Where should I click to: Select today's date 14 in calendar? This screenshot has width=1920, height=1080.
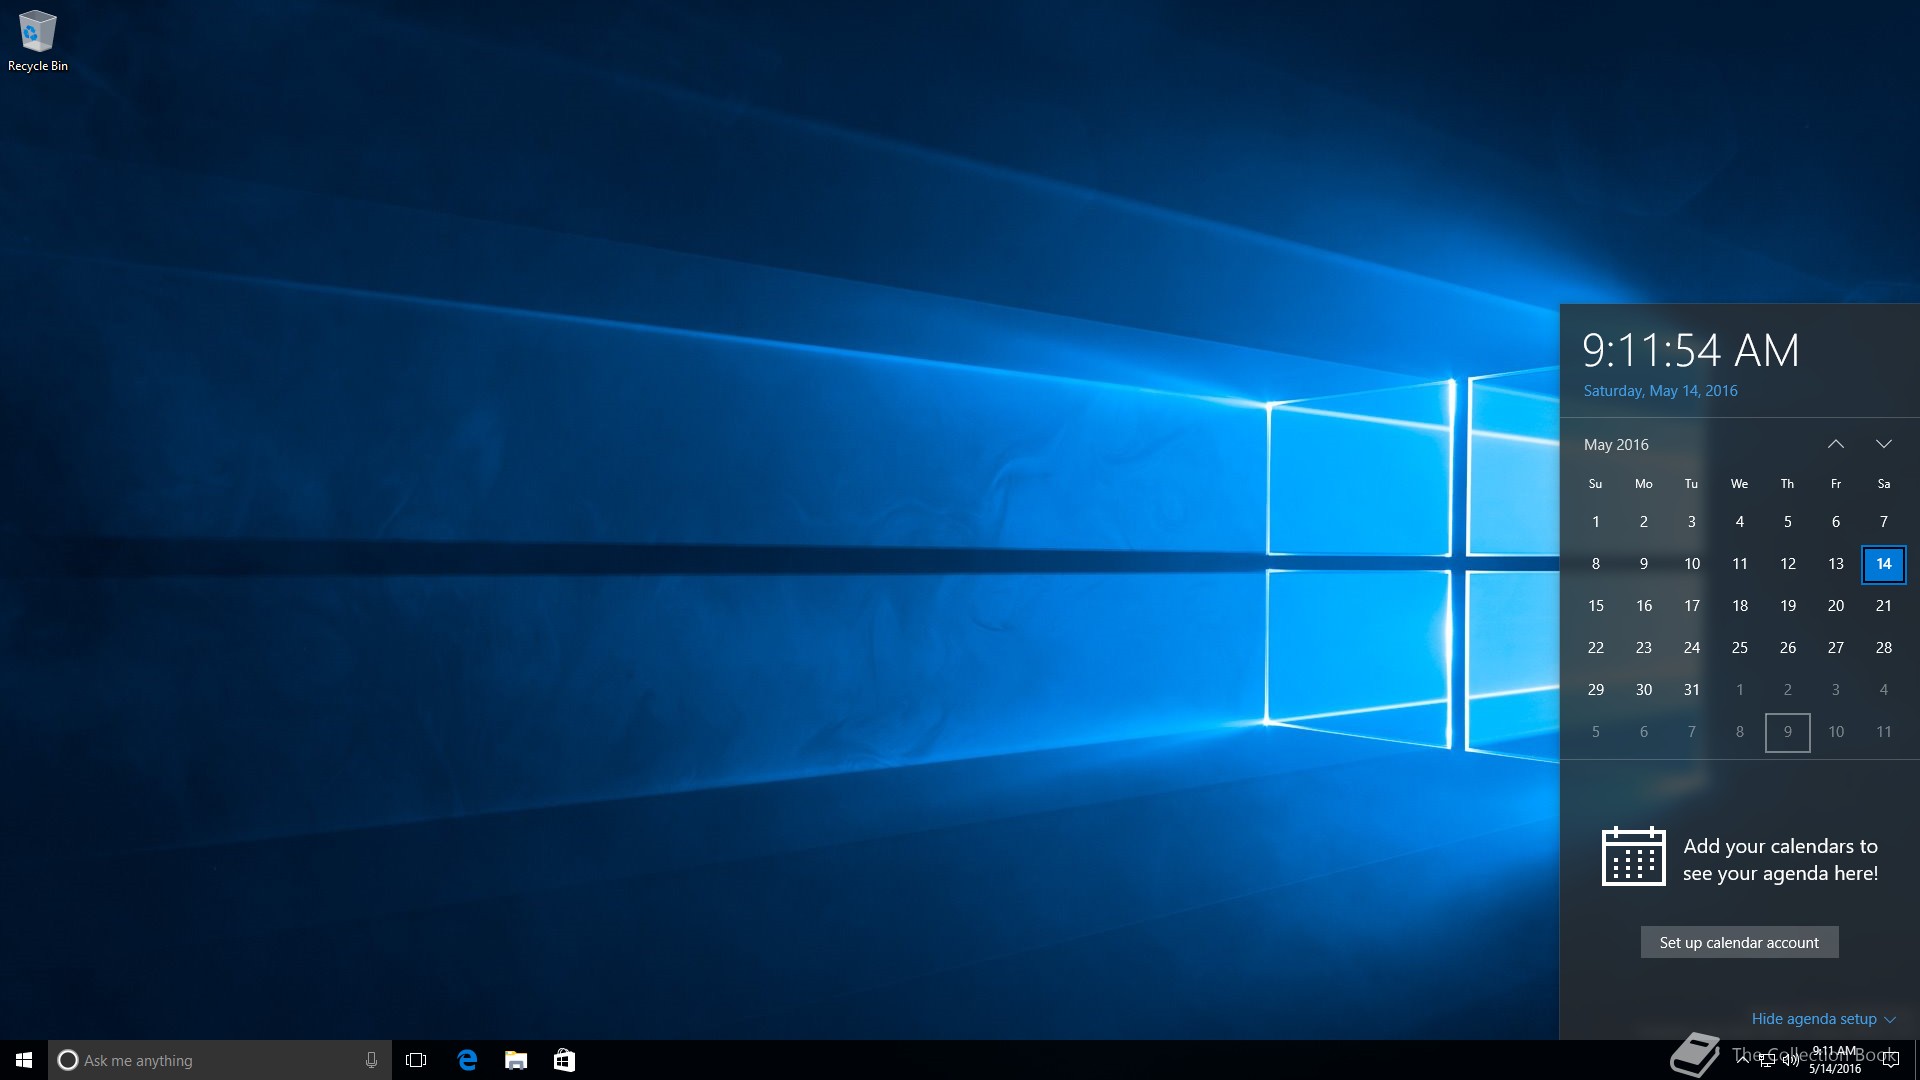1884,564
